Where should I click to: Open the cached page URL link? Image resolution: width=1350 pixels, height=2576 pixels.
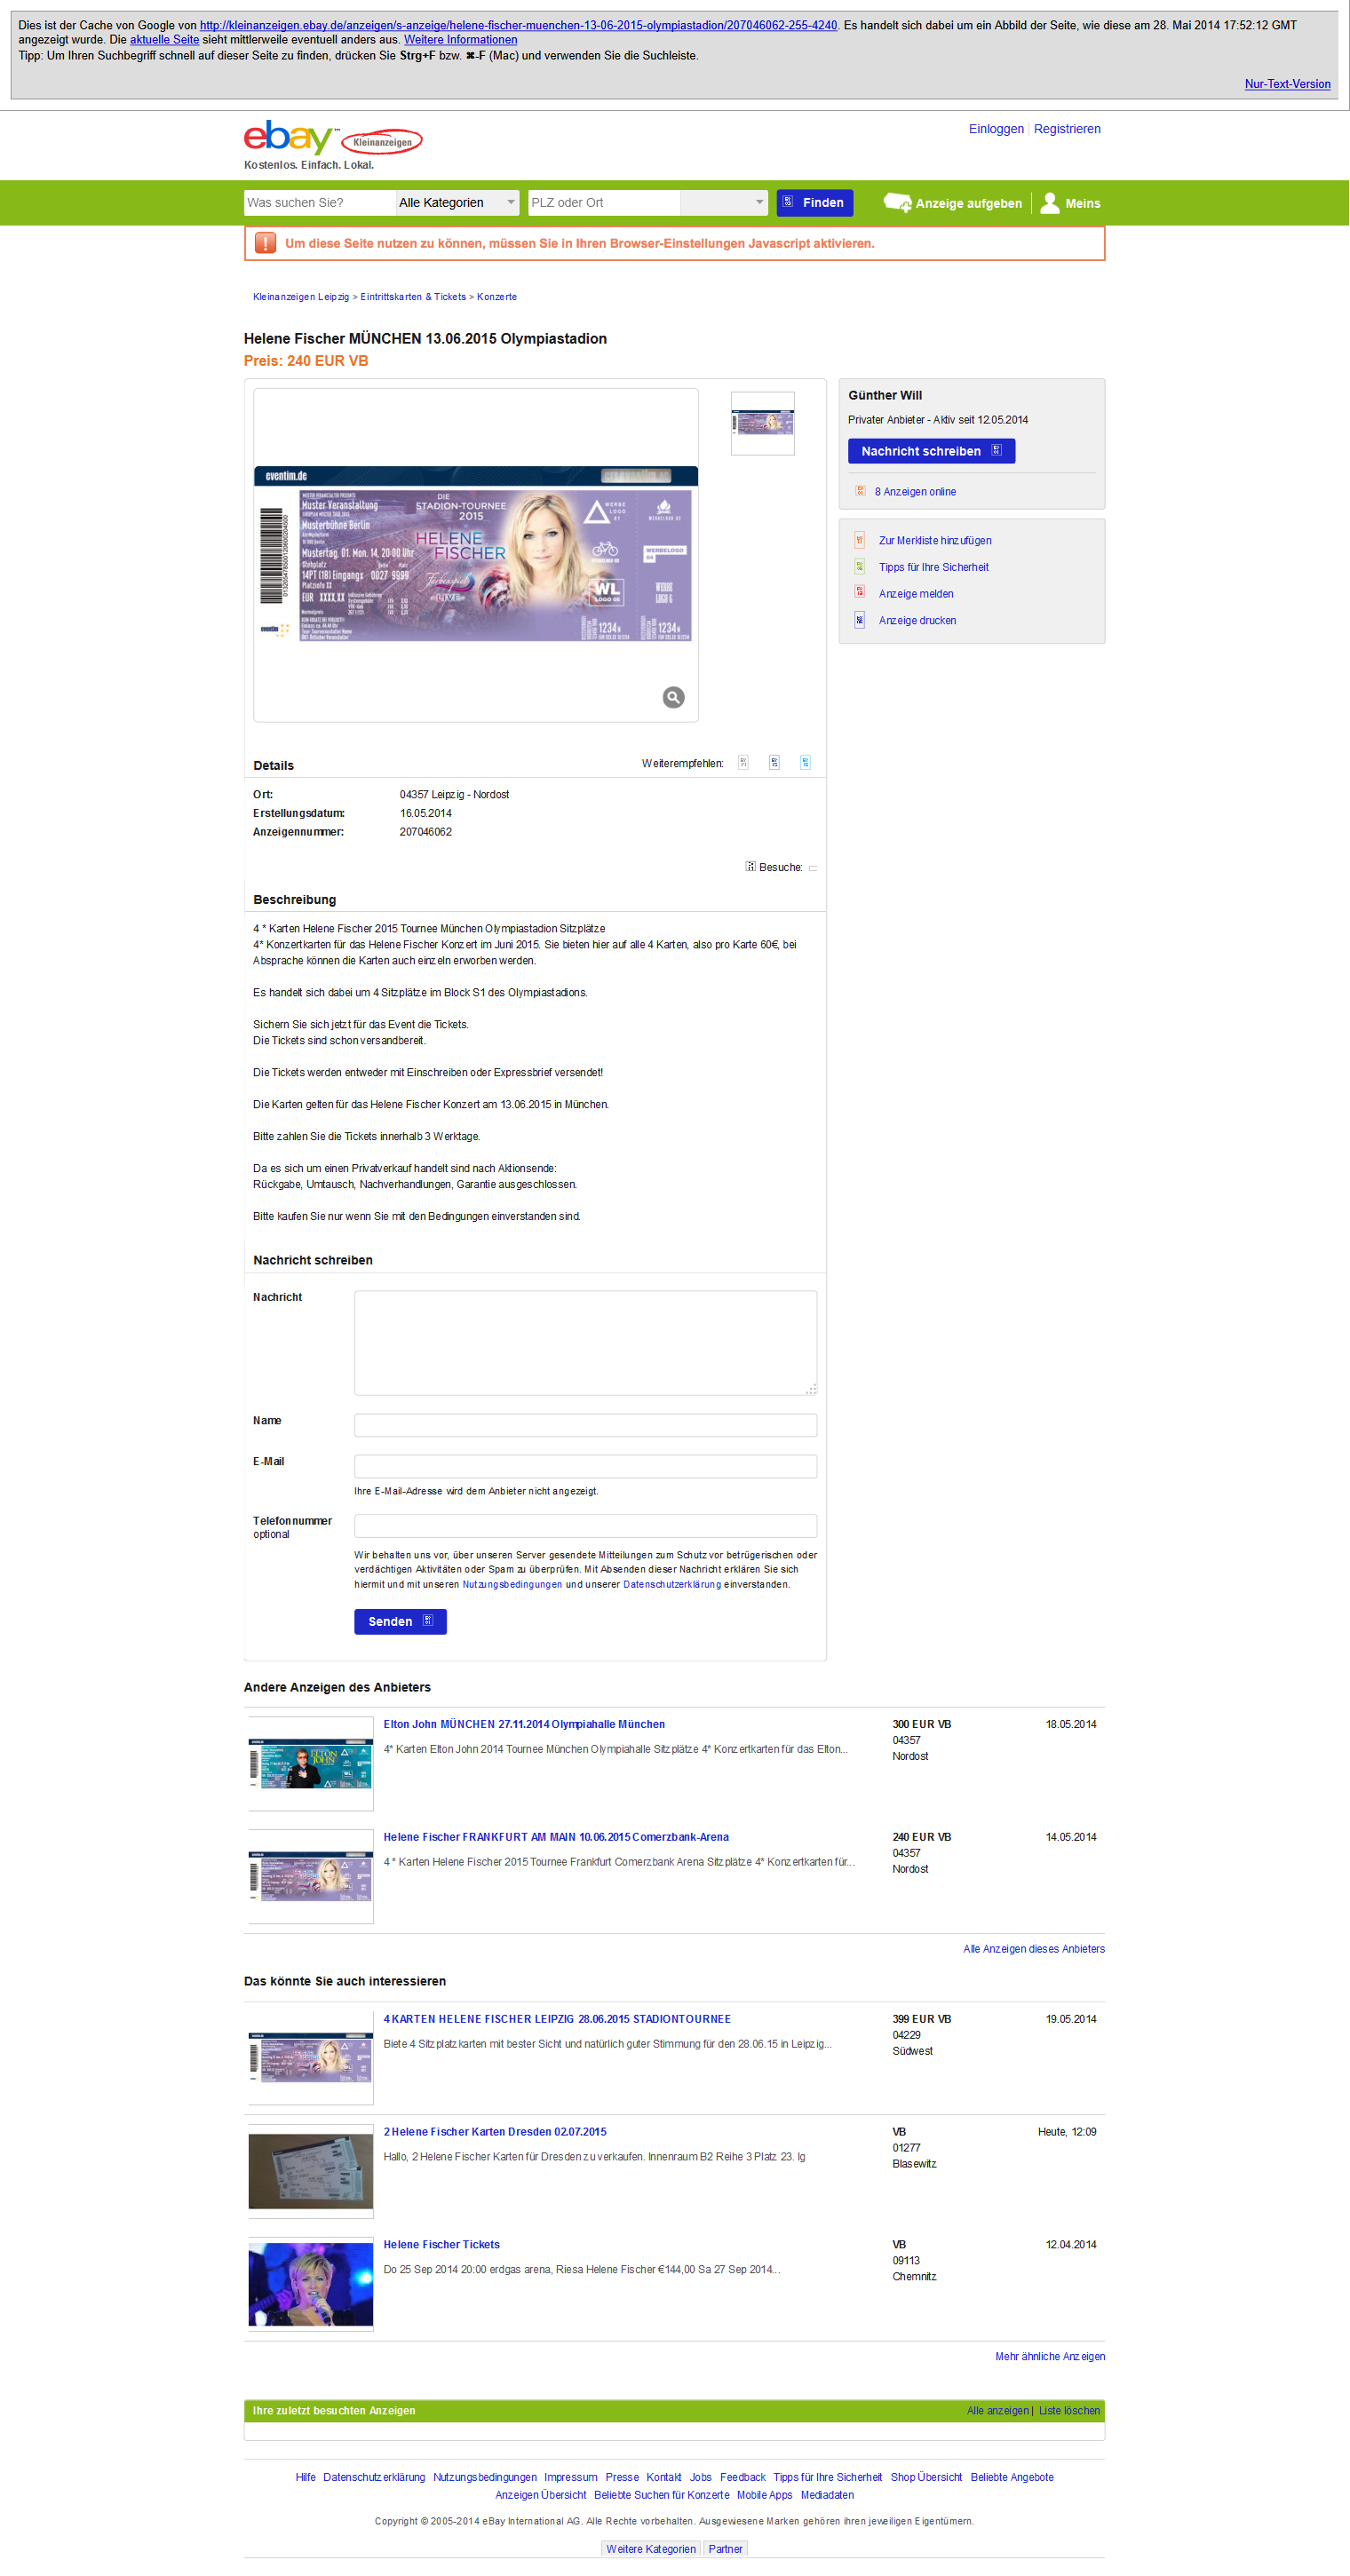click(518, 25)
